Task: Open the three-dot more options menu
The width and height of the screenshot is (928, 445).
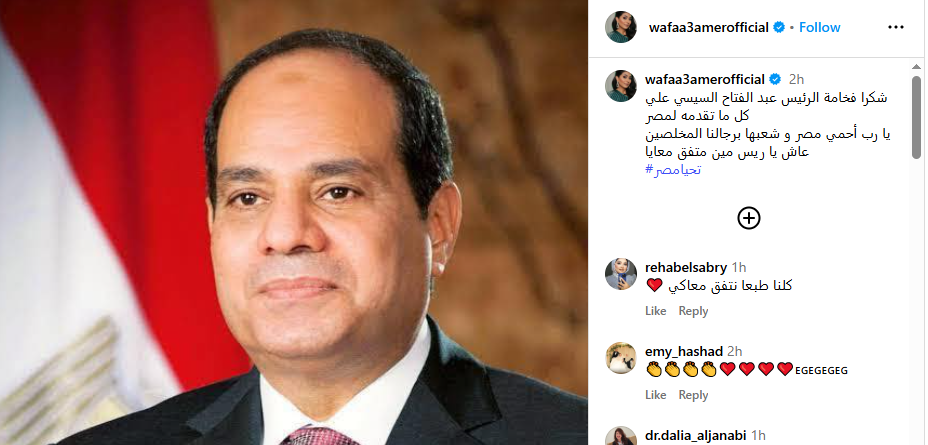Action: point(896,27)
